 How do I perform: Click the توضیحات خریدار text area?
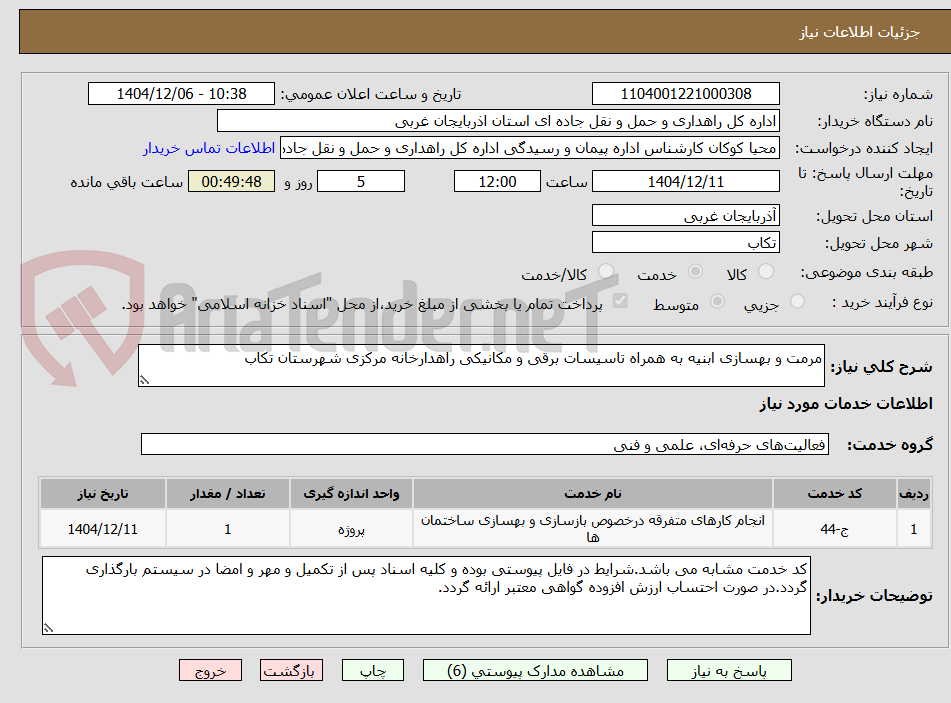pyautogui.click(x=426, y=595)
